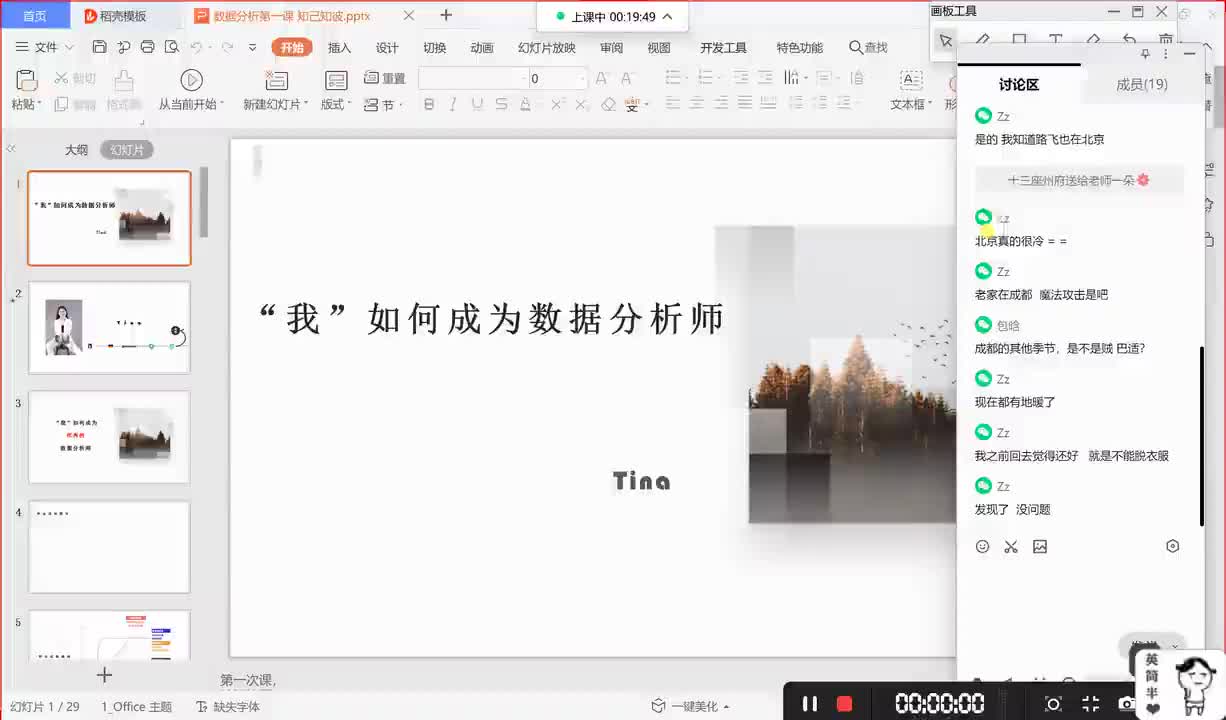Screen dimensions: 1226x720
Task: Click the Print icon in quick toolbar
Action: pos(148,47)
